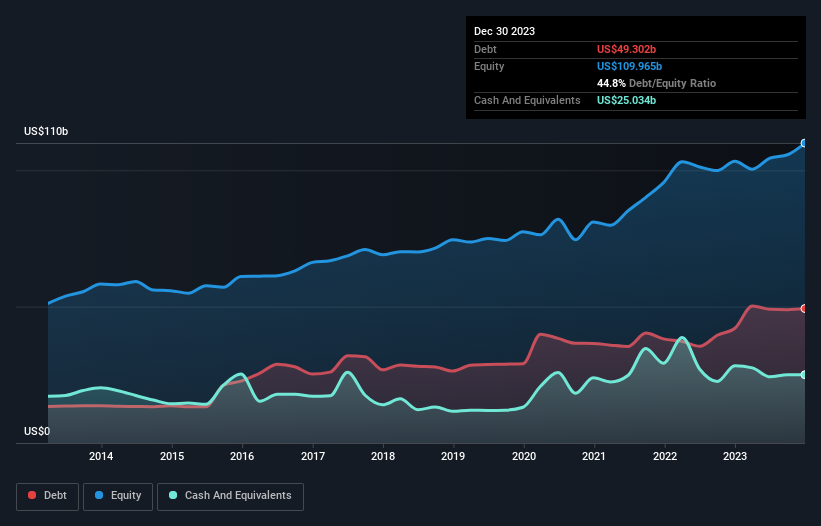Click the 44.8% Debt/Equity Ratio text
The height and width of the screenshot is (526, 821).
coord(656,83)
